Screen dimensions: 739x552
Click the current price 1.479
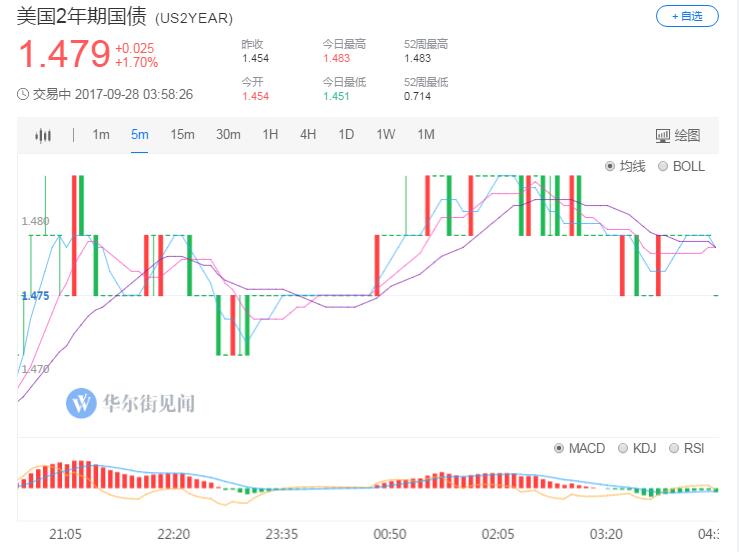64,54
